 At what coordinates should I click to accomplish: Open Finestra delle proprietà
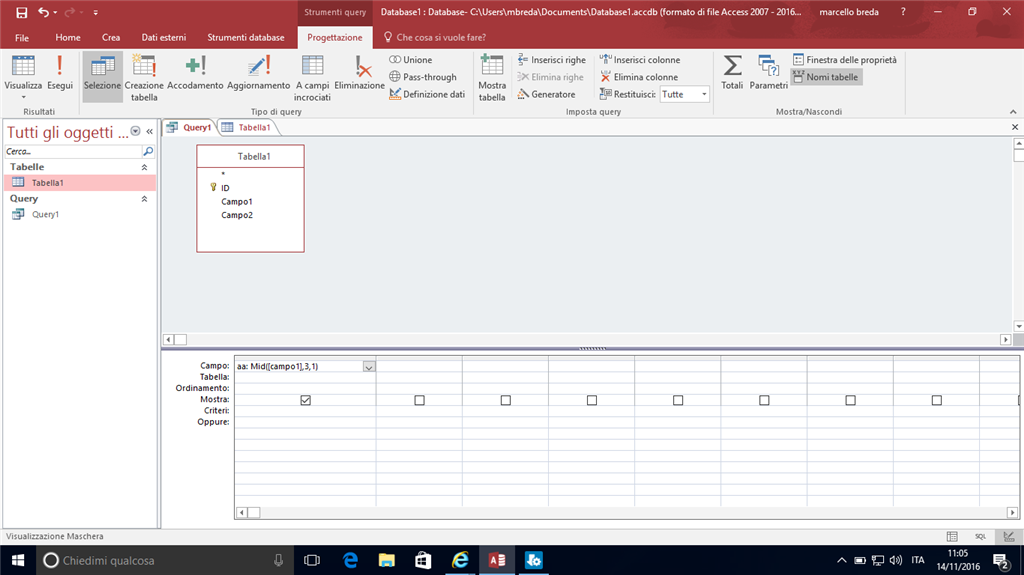click(845, 59)
